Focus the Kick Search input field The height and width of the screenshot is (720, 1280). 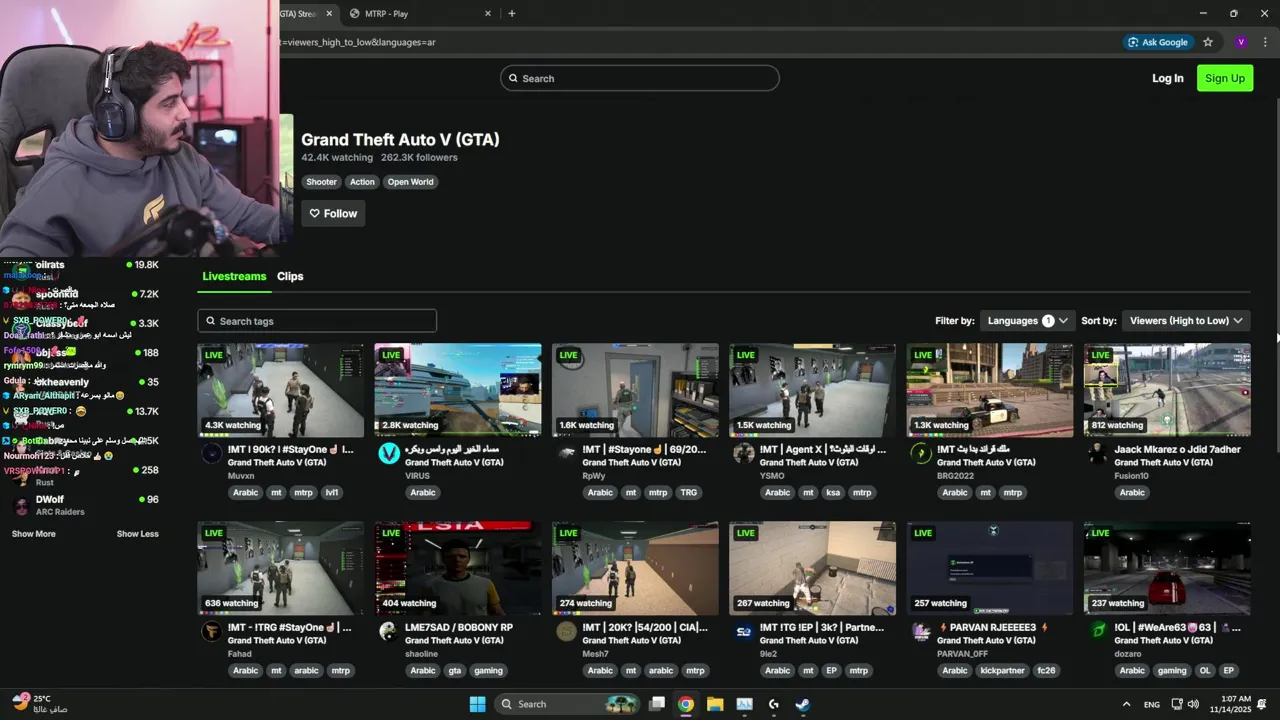pyautogui.click(x=640, y=78)
